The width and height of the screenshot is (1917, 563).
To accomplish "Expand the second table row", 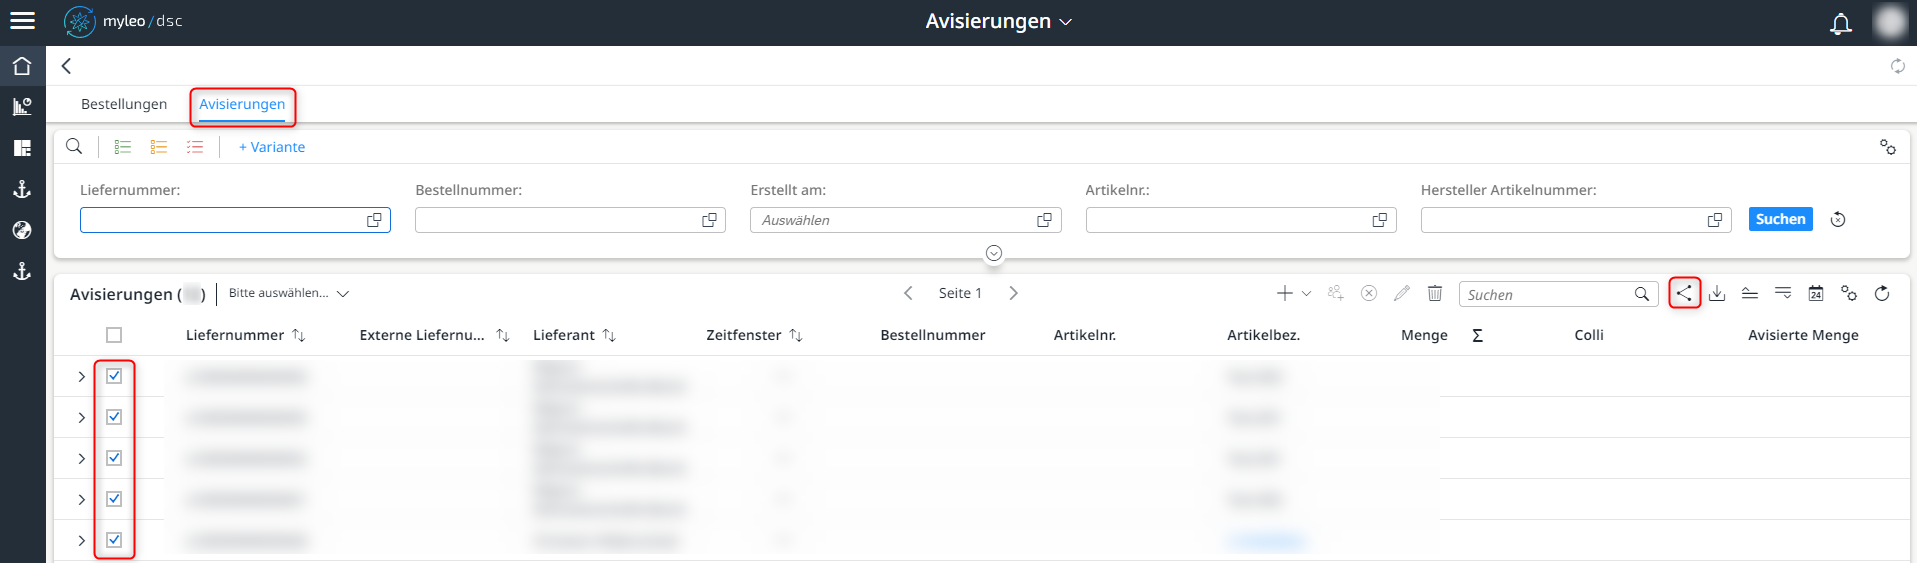I will click(81, 418).
